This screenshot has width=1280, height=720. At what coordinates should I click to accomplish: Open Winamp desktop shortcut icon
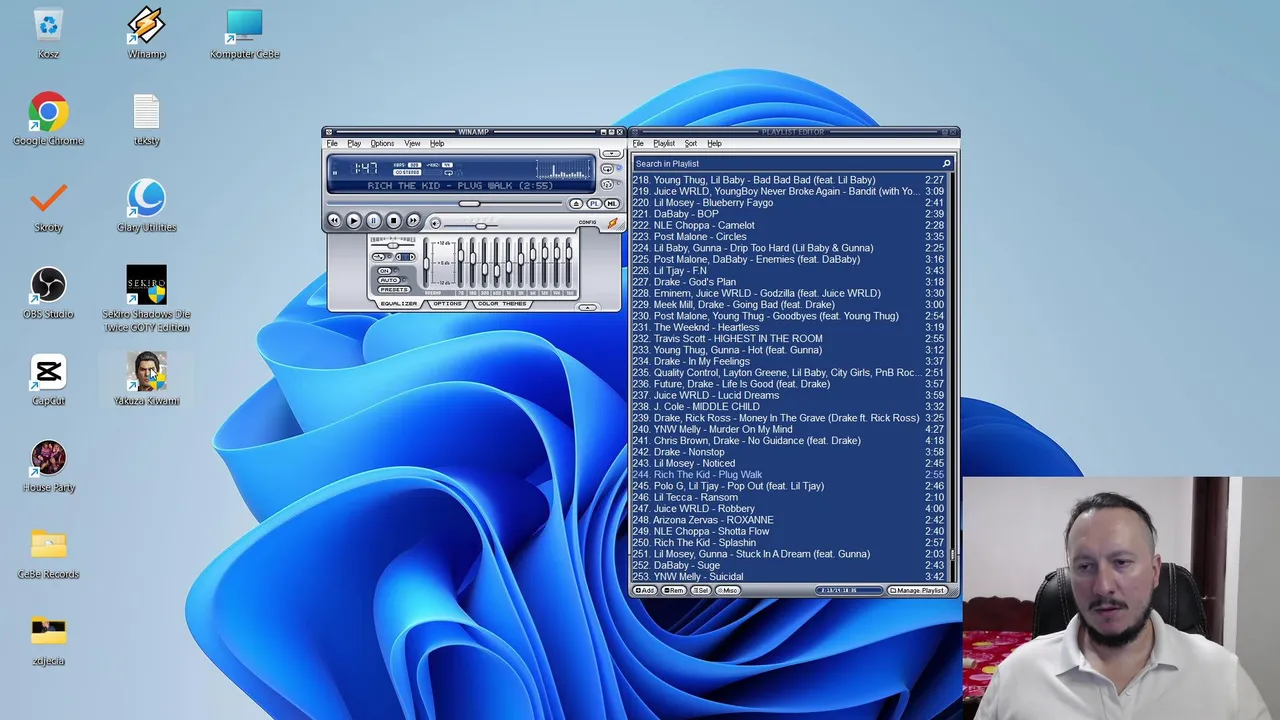[146, 33]
